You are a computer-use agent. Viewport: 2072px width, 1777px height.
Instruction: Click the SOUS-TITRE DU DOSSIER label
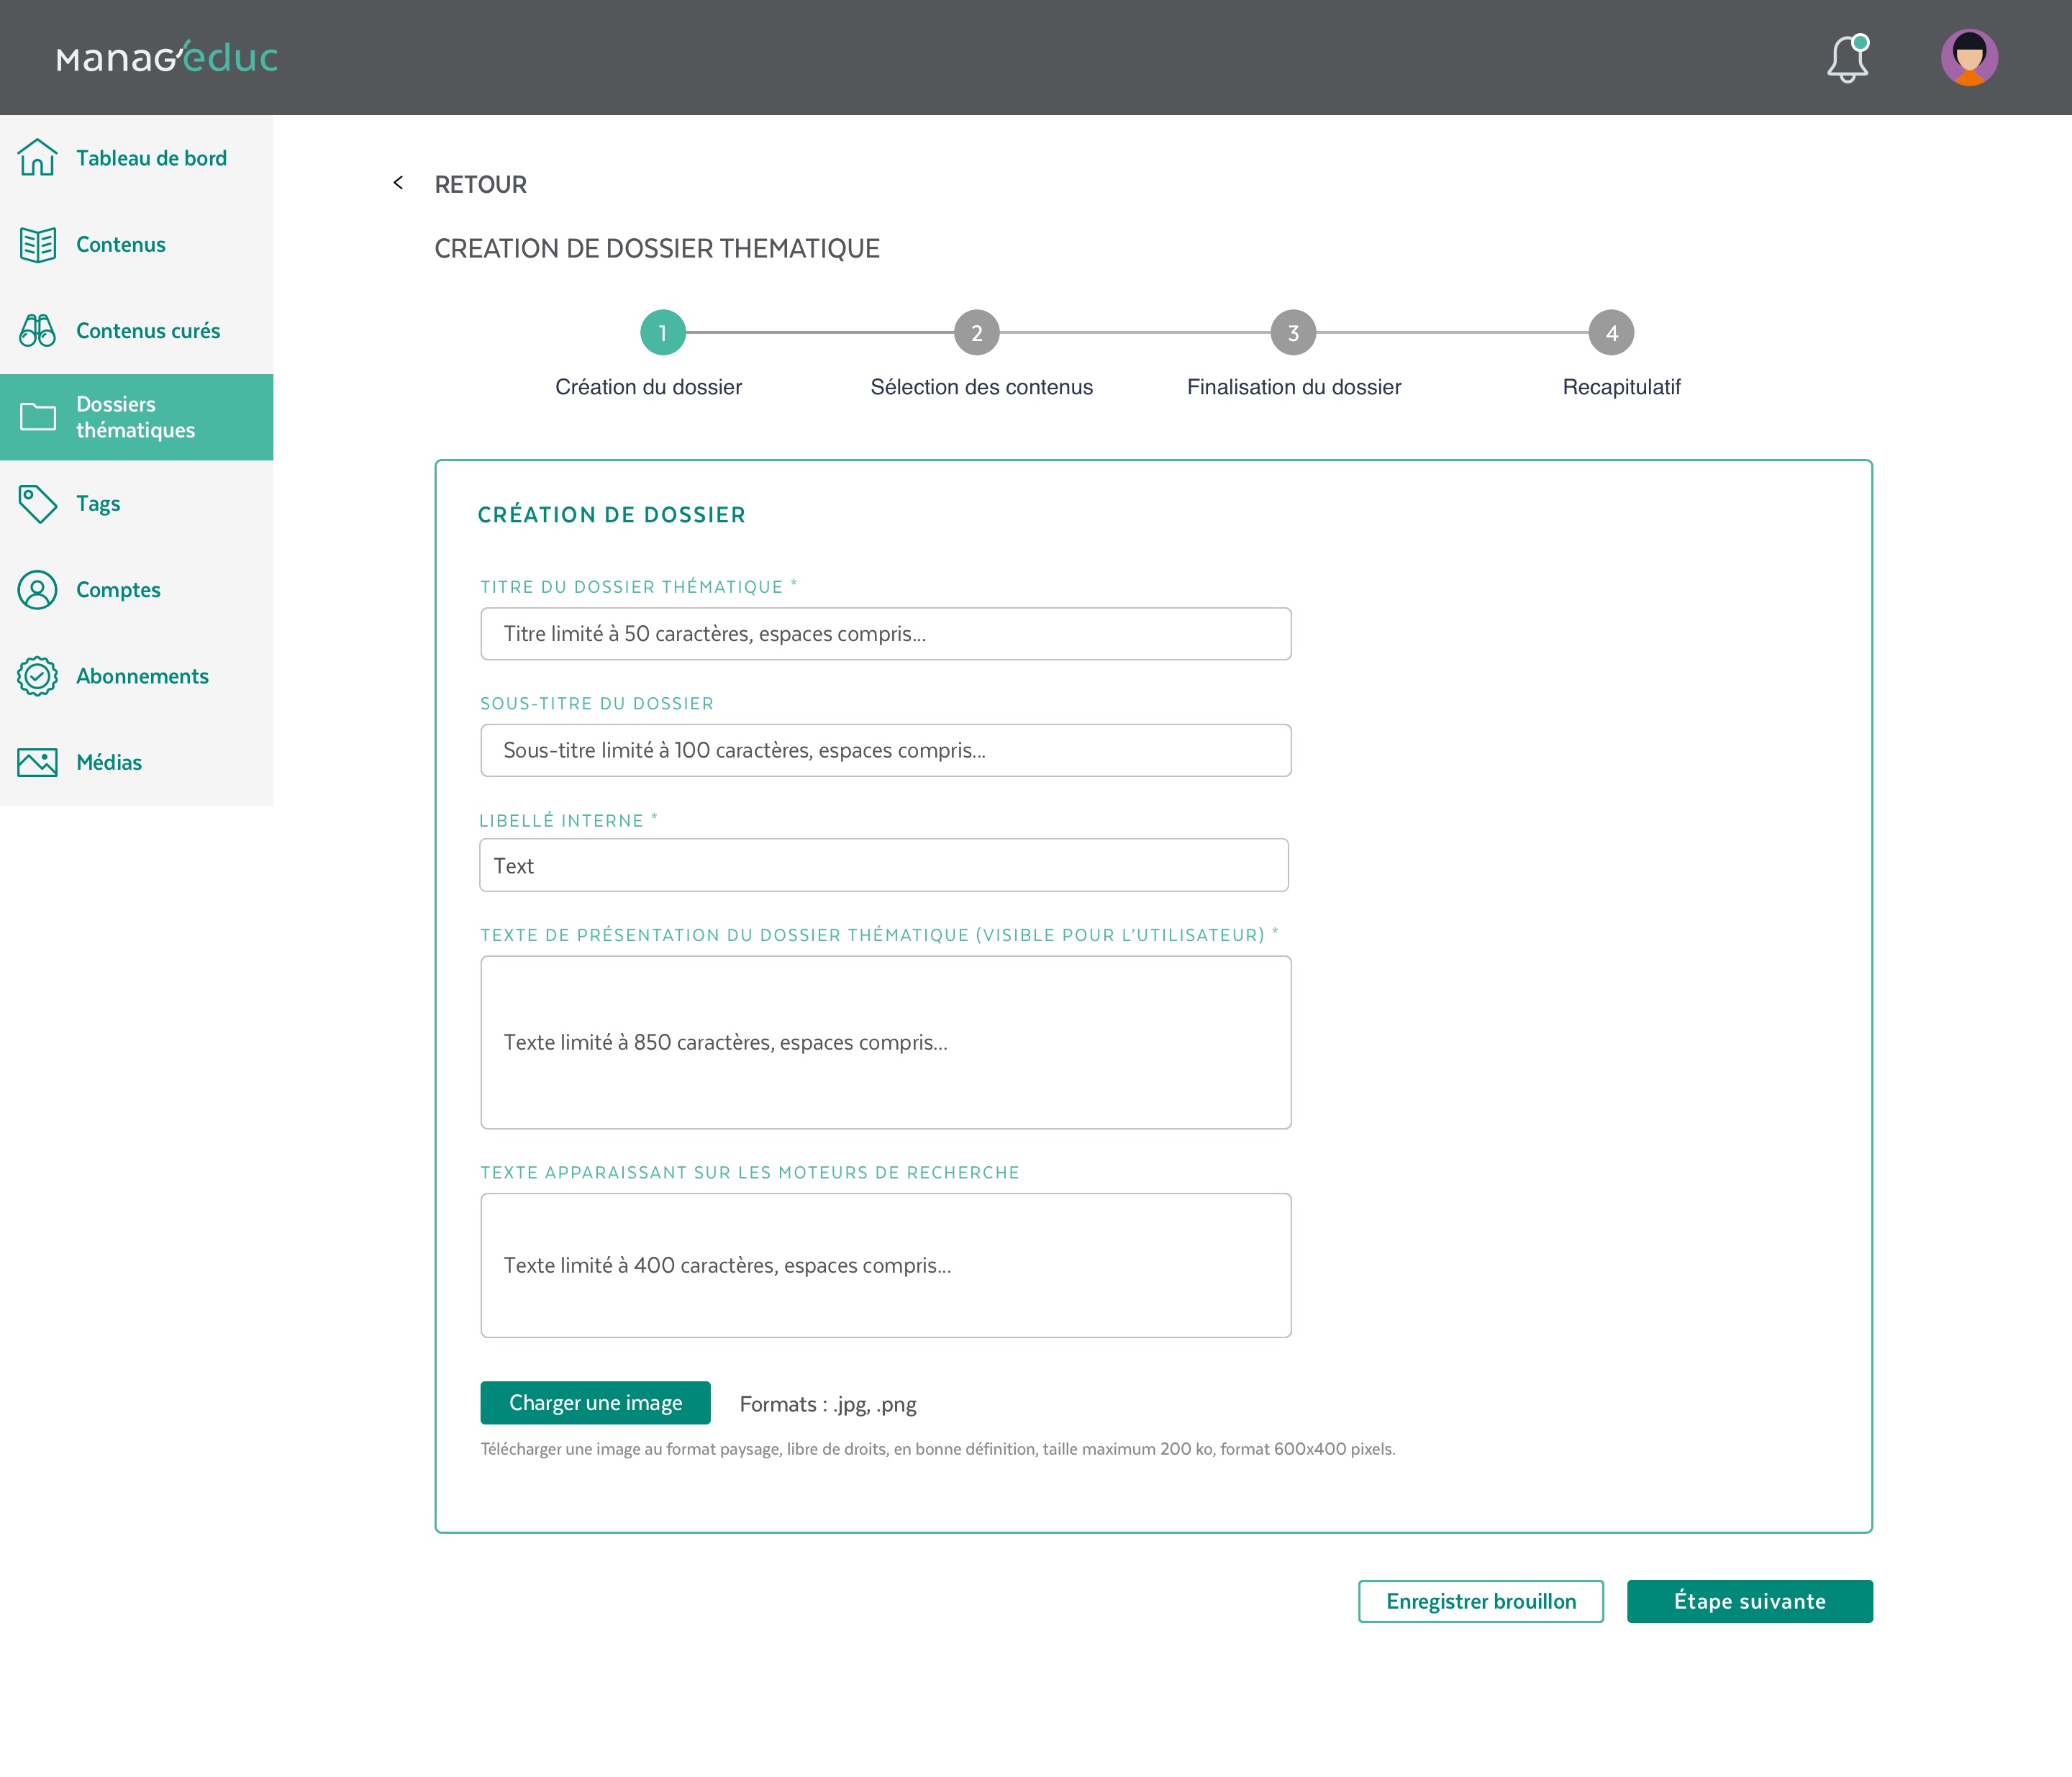597,704
